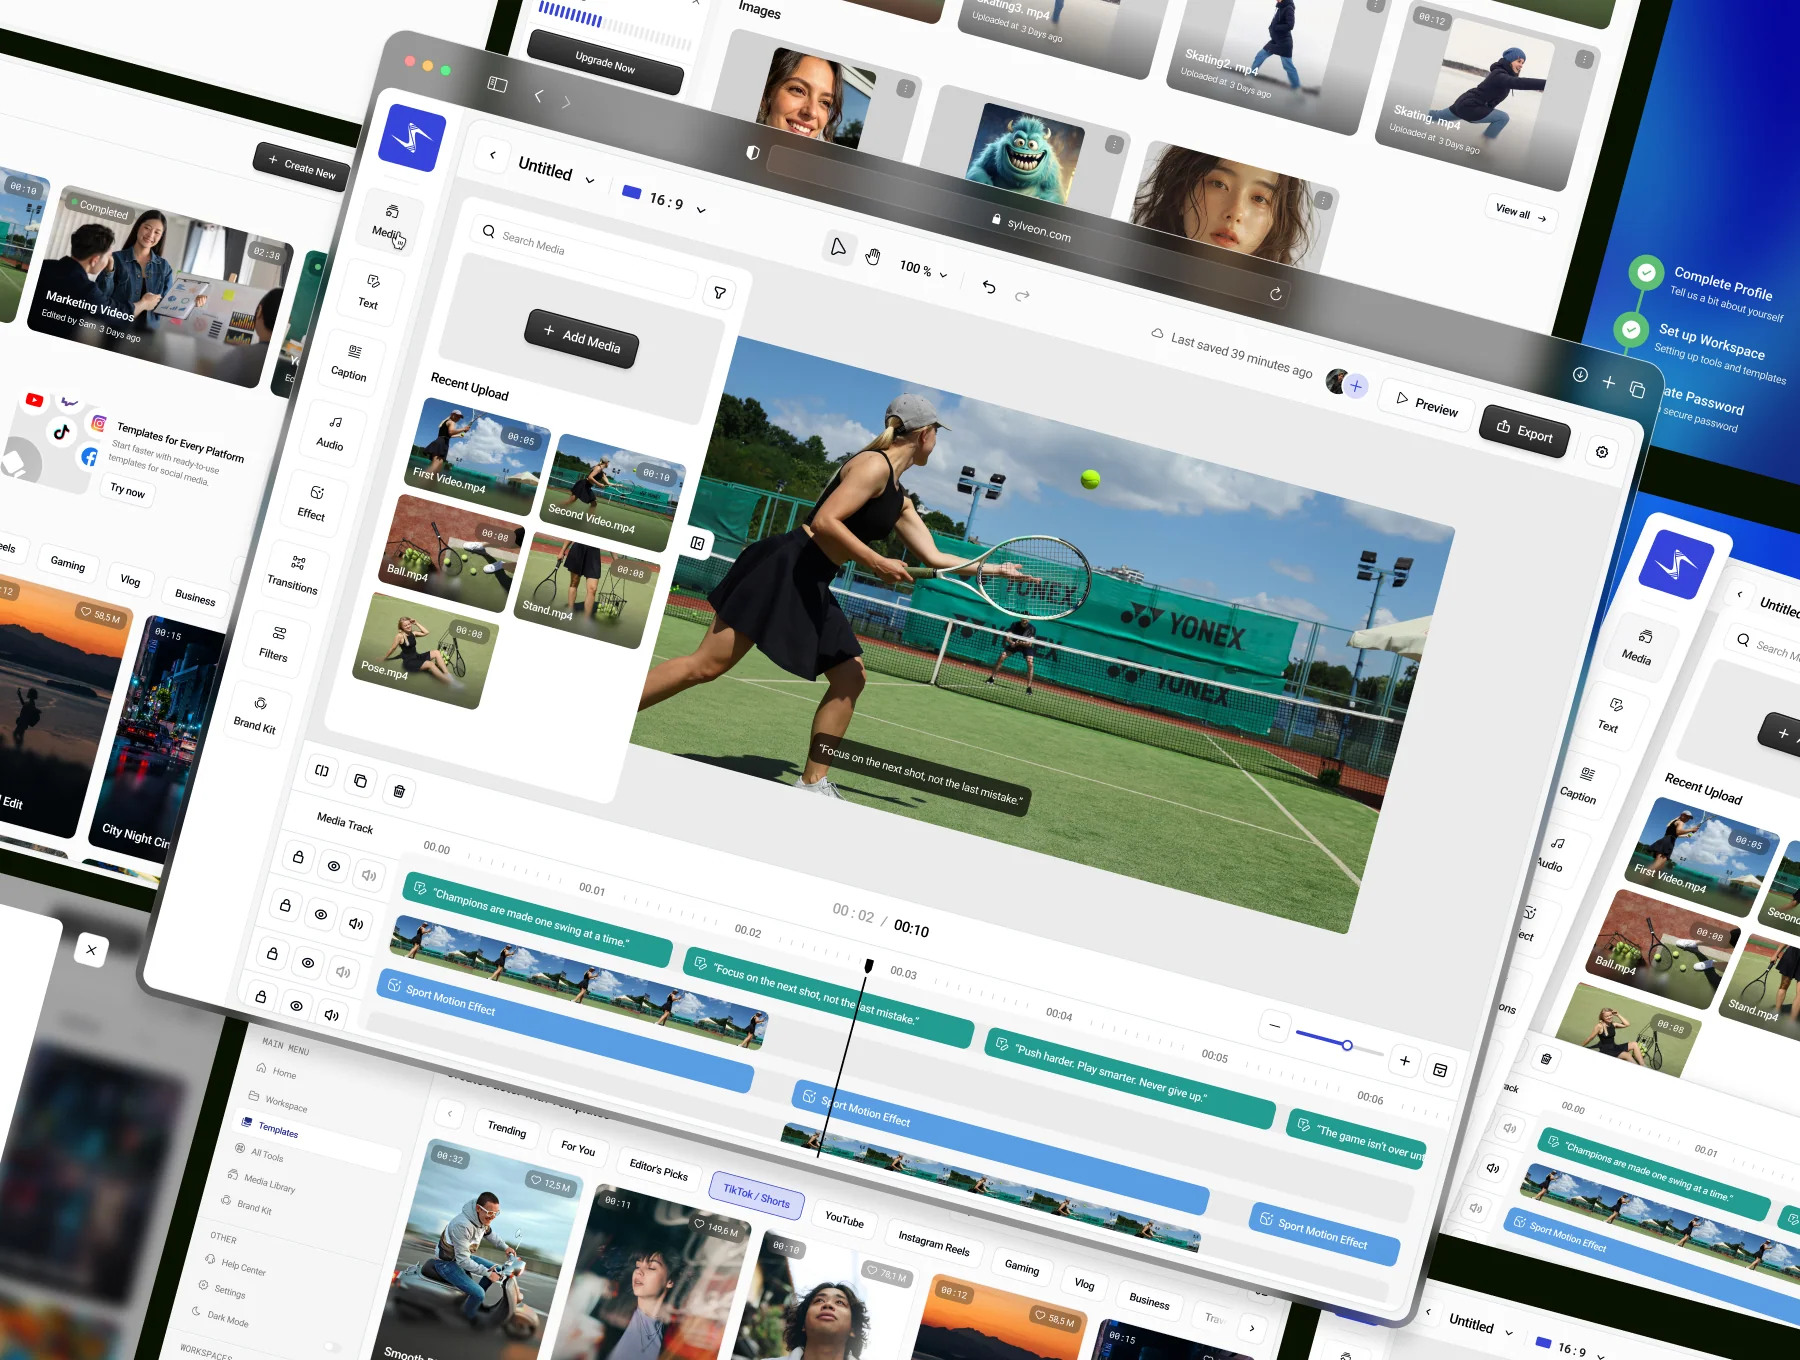Open the Effect panel in the front editor sidebar

(314, 503)
